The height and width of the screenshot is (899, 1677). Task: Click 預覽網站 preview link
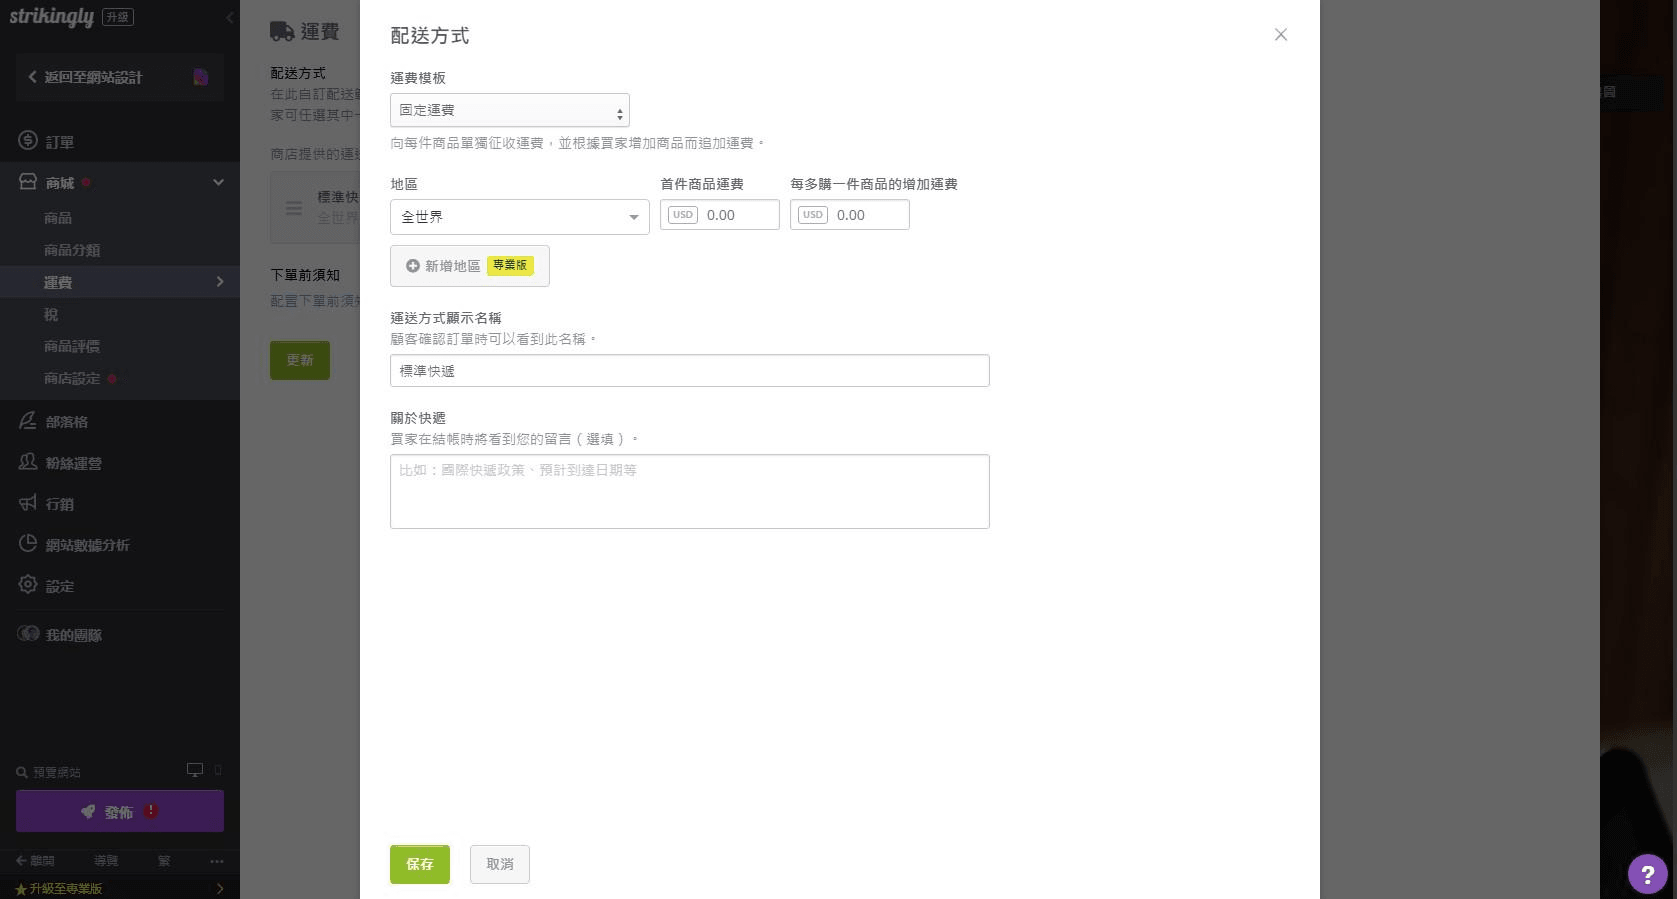[x=56, y=772]
